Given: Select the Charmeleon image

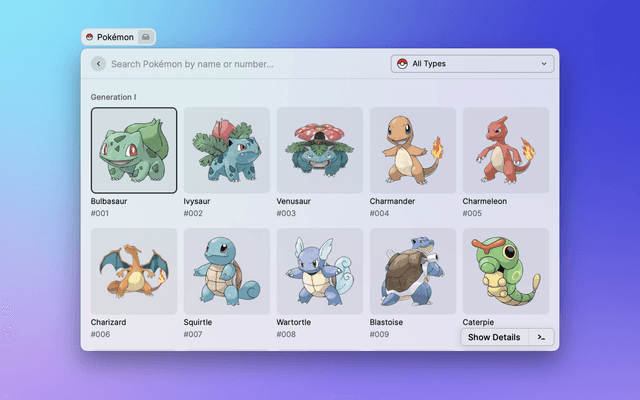Looking at the screenshot, I should [x=506, y=150].
